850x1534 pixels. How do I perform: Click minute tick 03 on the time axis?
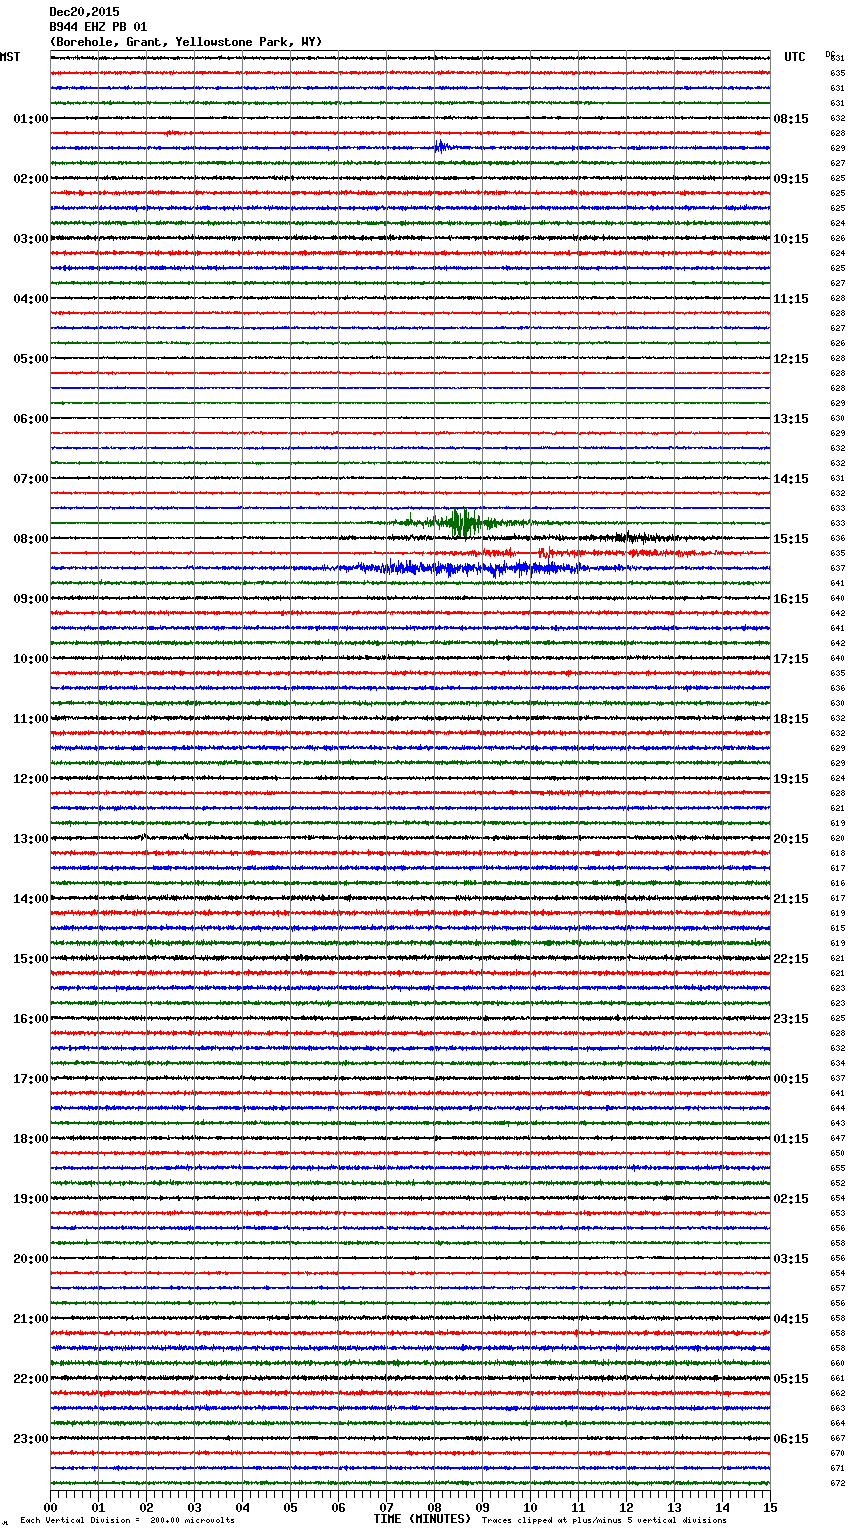pyautogui.click(x=194, y=1507)
